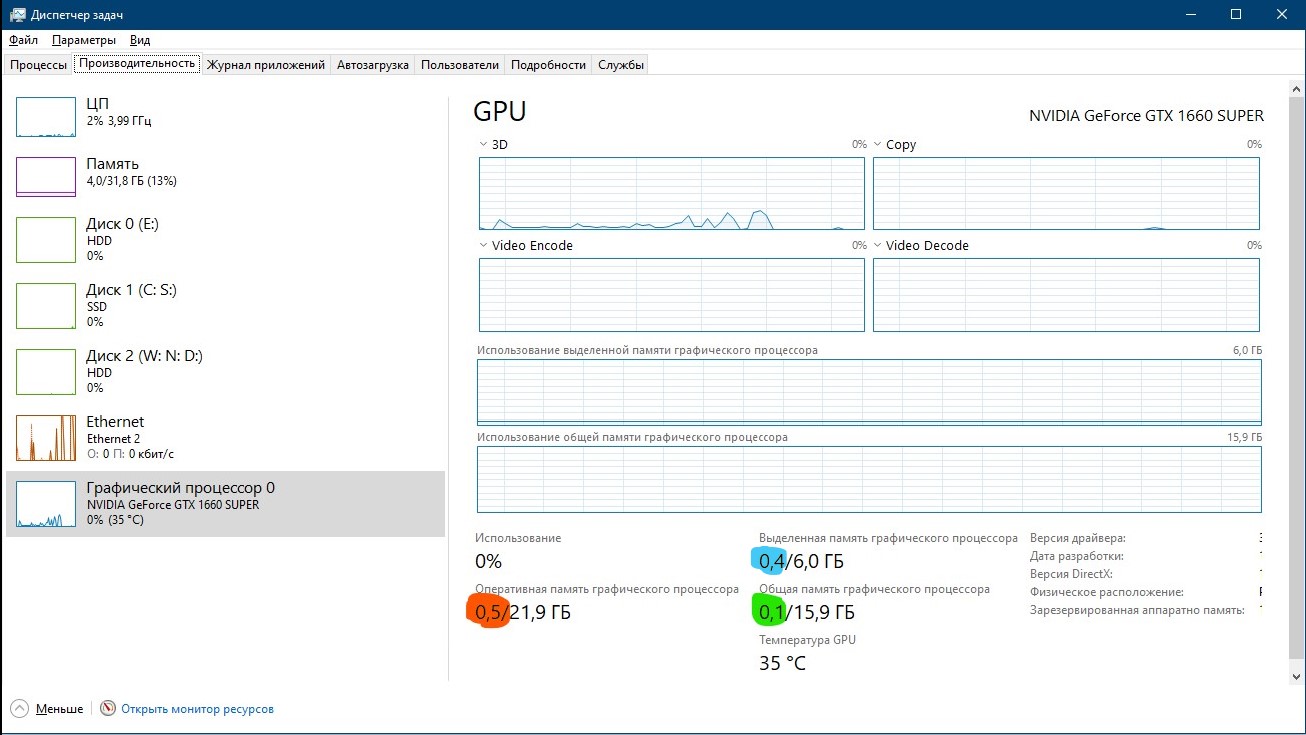Click the Графический процессор 0 thumbnail

point(46,504)
